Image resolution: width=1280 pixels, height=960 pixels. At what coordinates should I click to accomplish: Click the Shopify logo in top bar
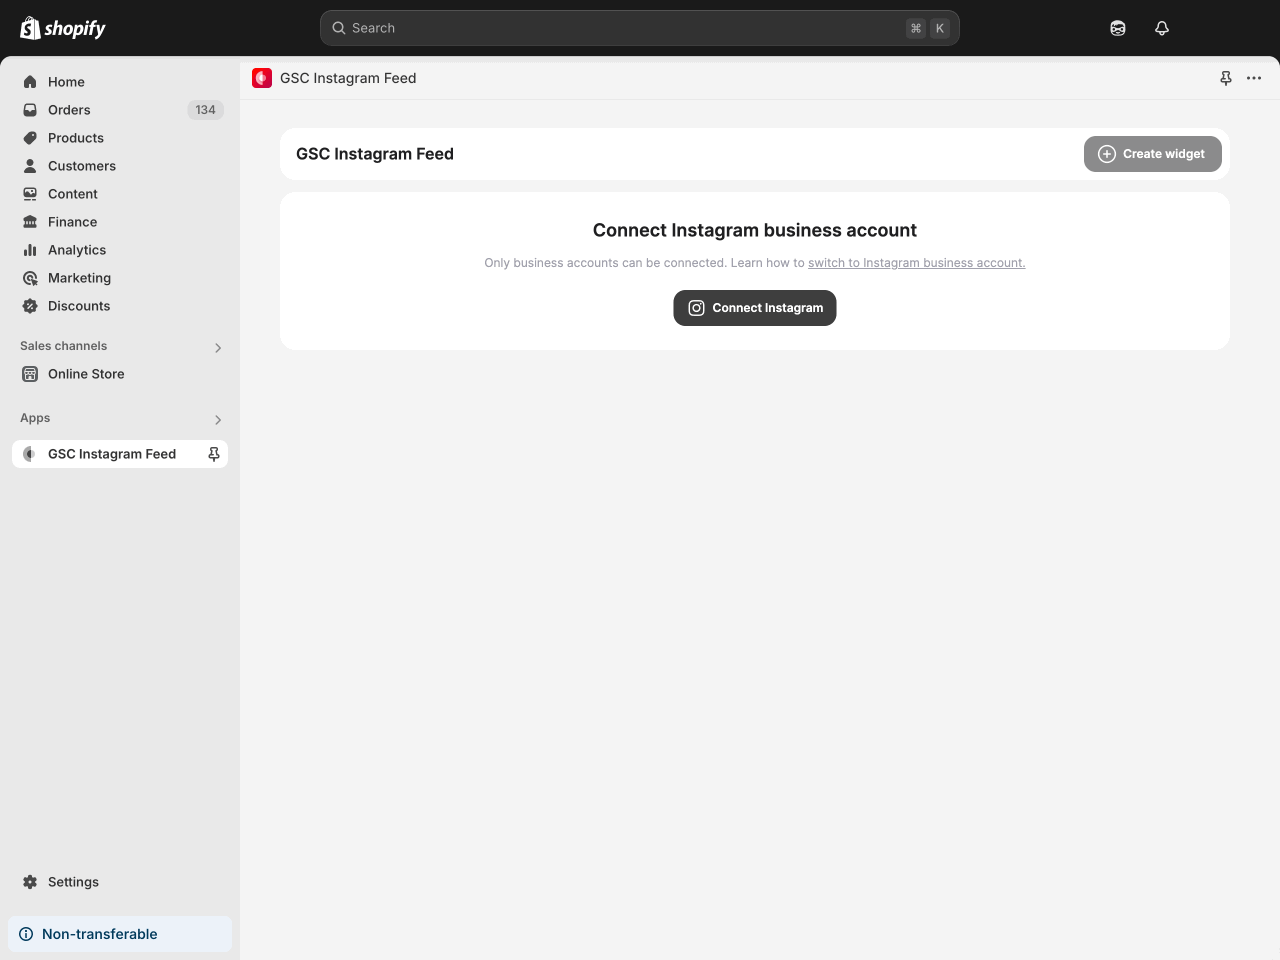[63, 28]
